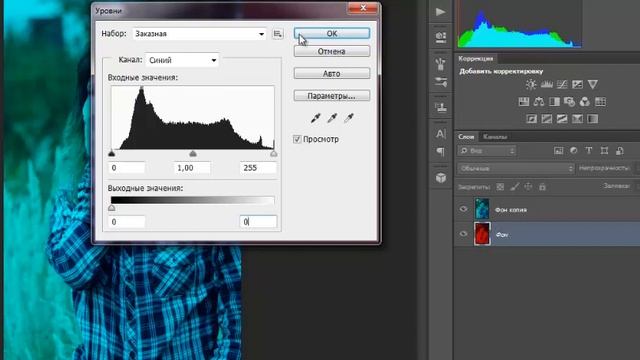Add a Black & White adjustment

point(554,102)
